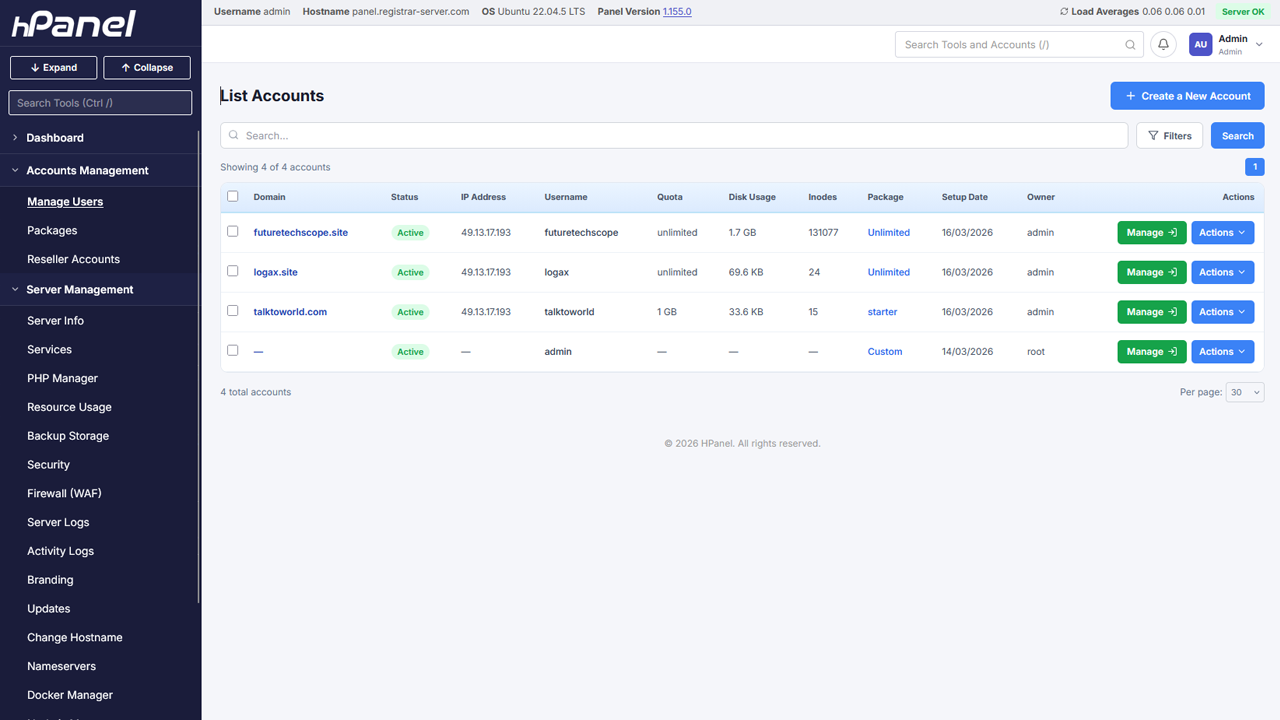Image resolution: width=1280 pixels, height=720 pixels.
Task: Click the sidebar vertical scrollbar
Action: pyautogui.click(x=198, y=367)
